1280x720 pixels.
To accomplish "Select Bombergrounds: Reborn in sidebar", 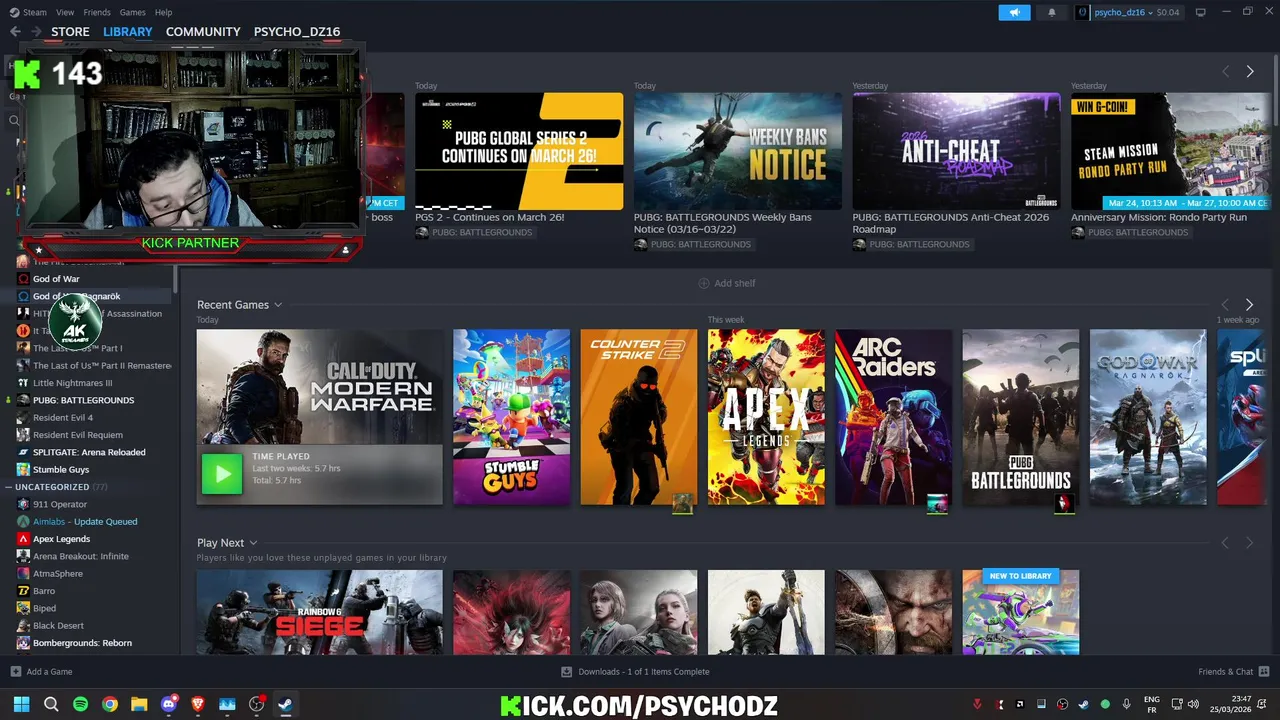I will click(82, 643).
